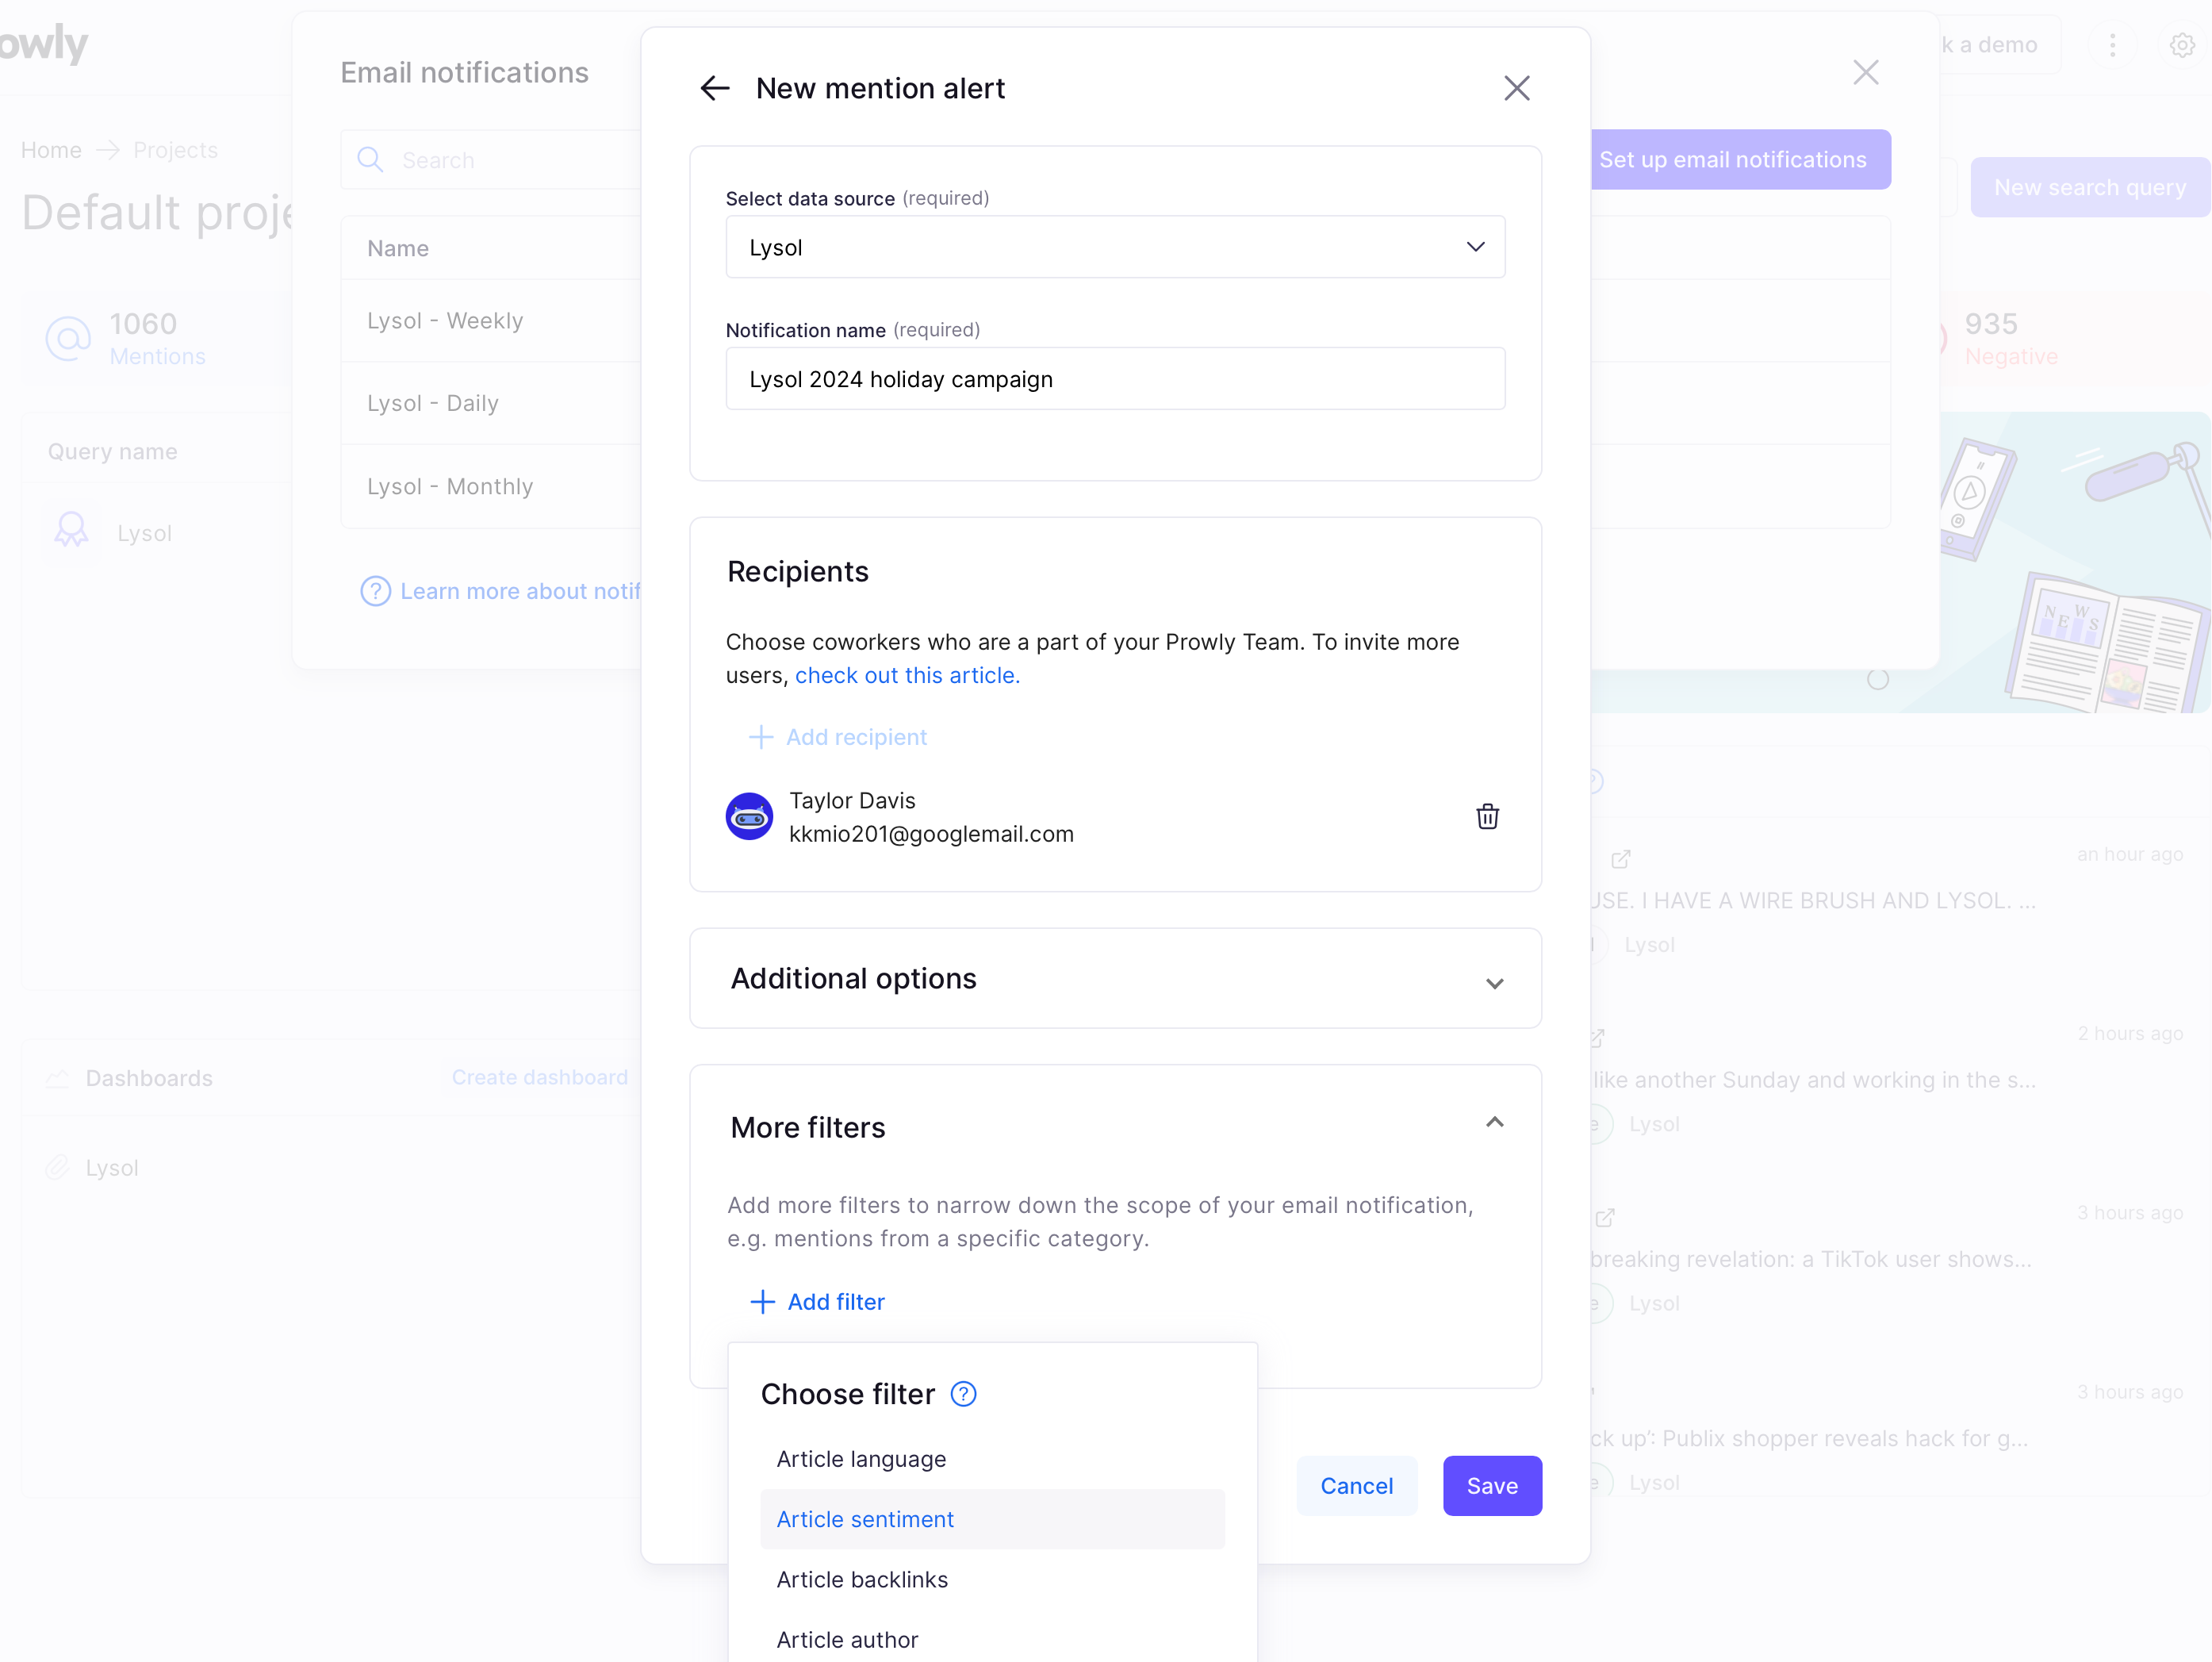This screenshot has width=2212, height=1662.
Task: Click the close X icon on modal
Action: tap(1516, 87)
